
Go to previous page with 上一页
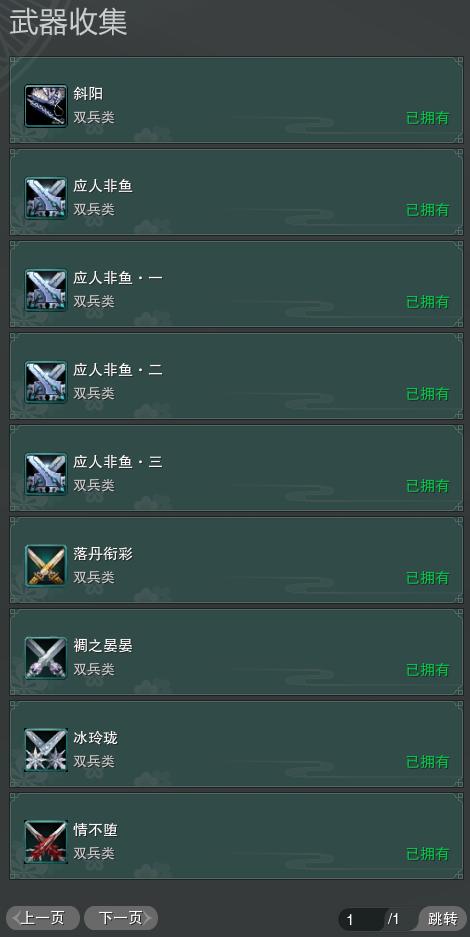(43, 918)
